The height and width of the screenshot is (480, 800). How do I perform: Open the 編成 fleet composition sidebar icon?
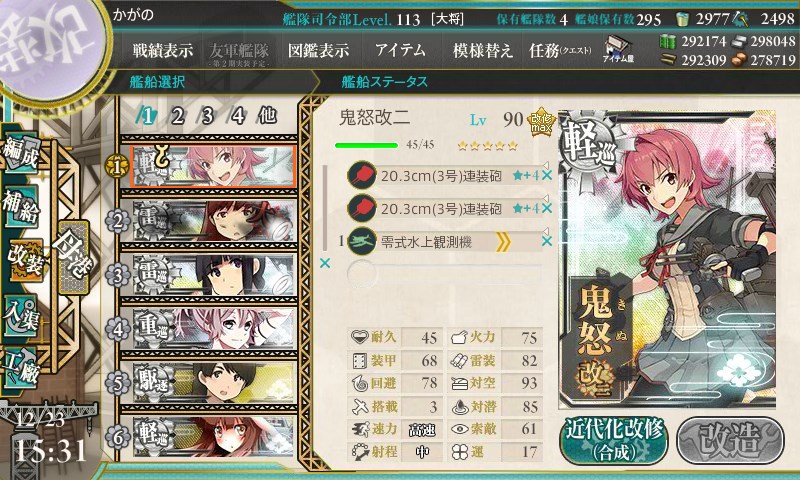click(22, 152)
